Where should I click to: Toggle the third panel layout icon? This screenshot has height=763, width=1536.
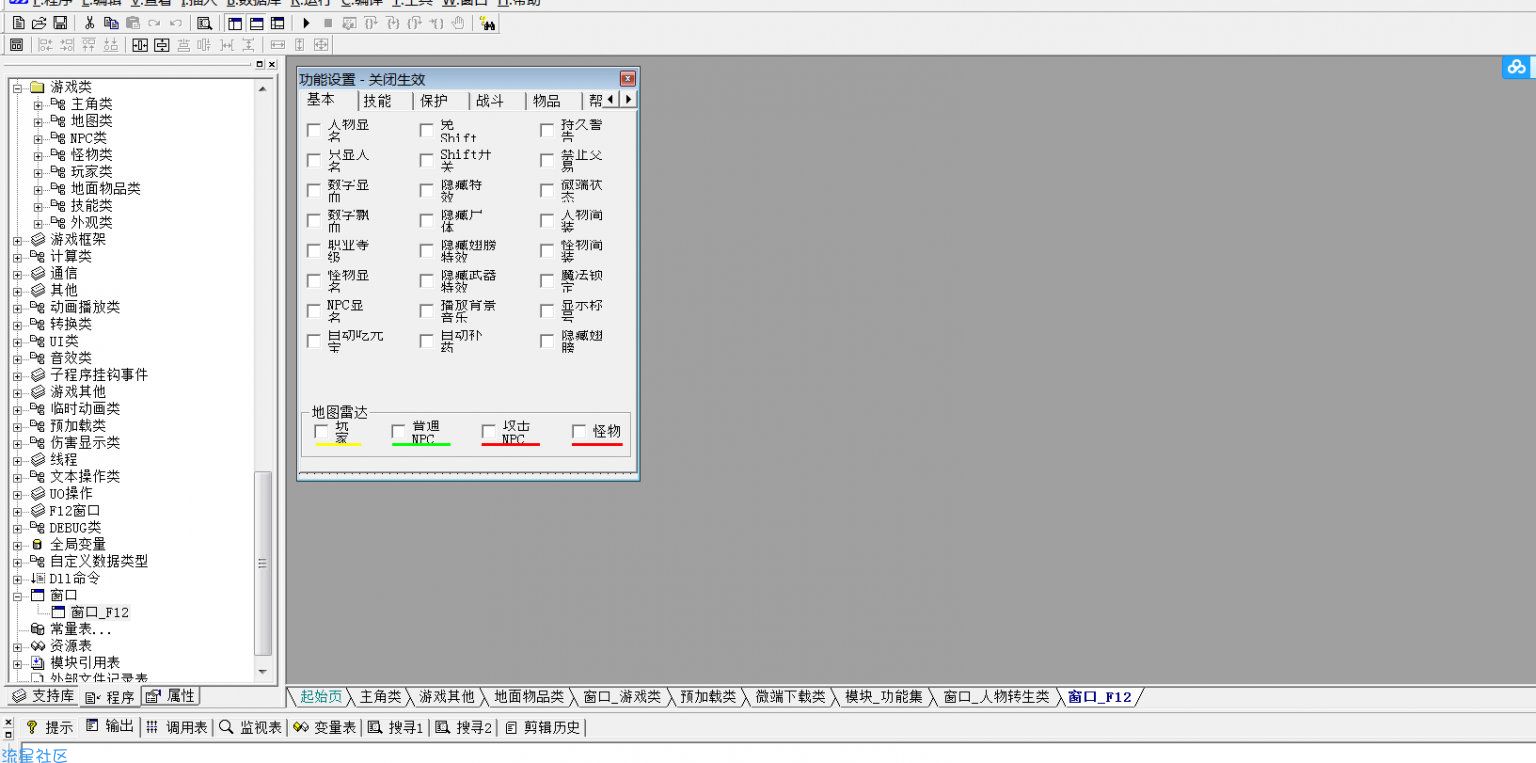pos(277,23)
